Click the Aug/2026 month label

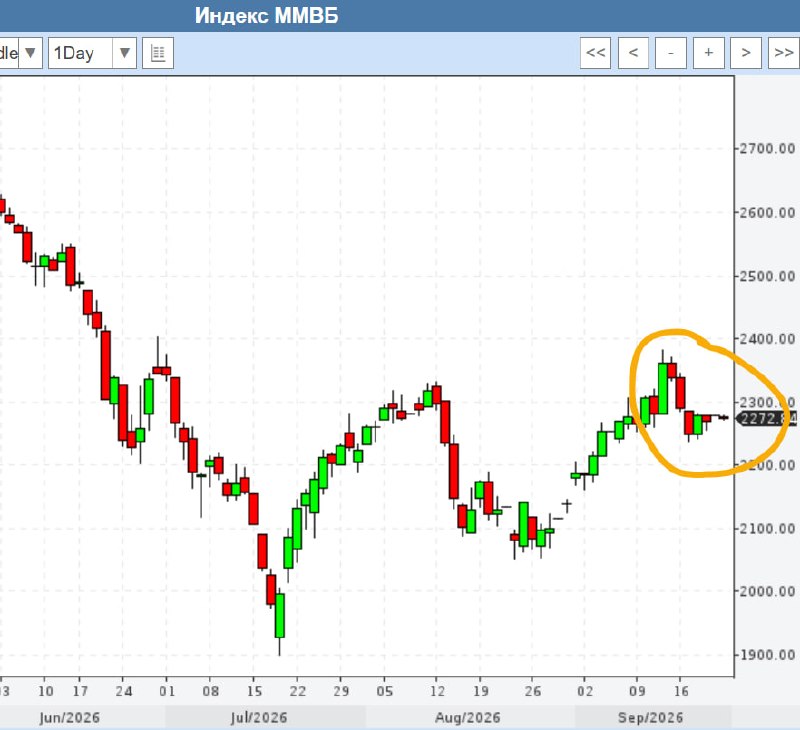pyautogui.click(x=467, y=718)
